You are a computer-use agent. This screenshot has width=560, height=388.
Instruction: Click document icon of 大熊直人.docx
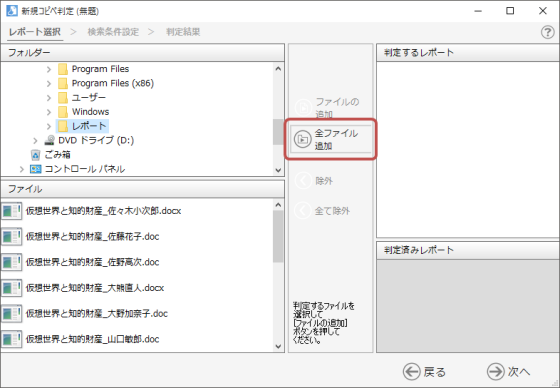[x=11, y=288]
